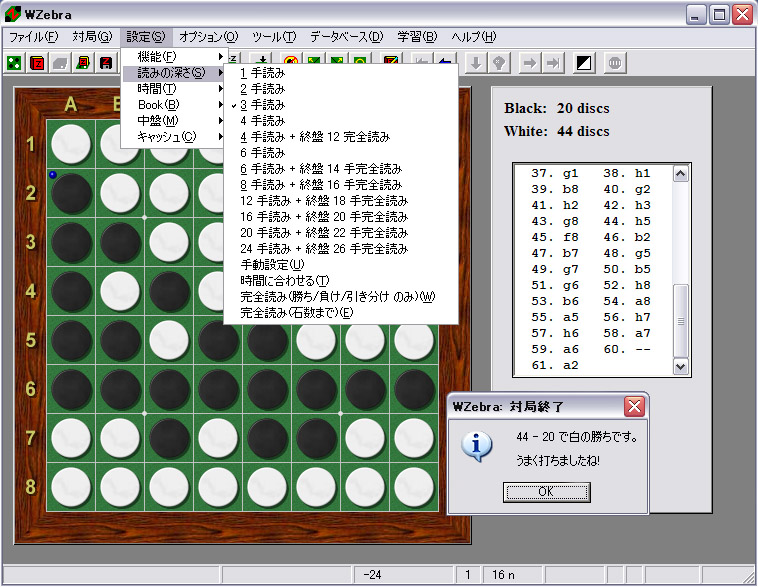This screenshot has width=758, height=587.
Task: Open the 設定(S) menu
Action: [146, 37]
